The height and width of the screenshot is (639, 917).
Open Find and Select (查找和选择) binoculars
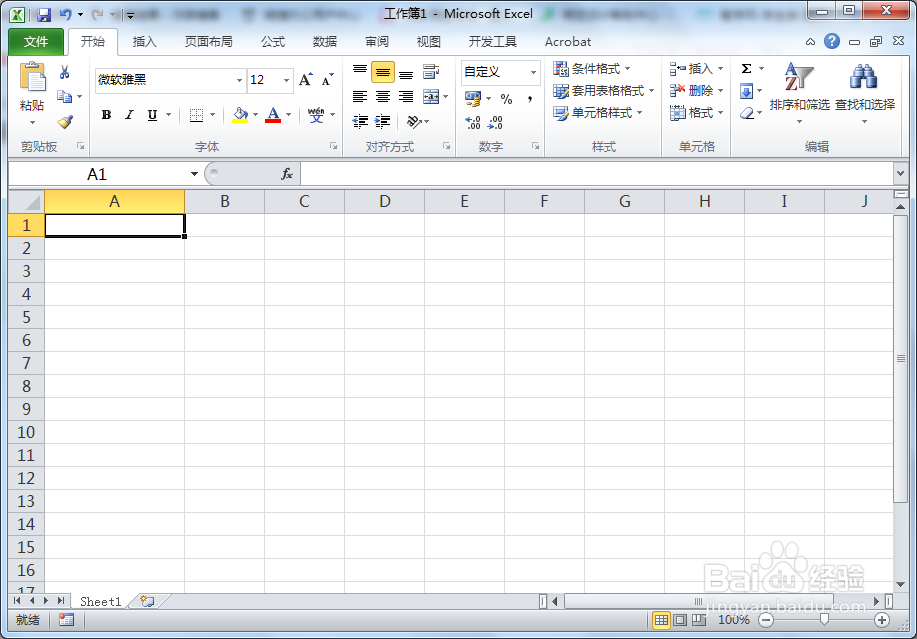[x=864, y=94]
